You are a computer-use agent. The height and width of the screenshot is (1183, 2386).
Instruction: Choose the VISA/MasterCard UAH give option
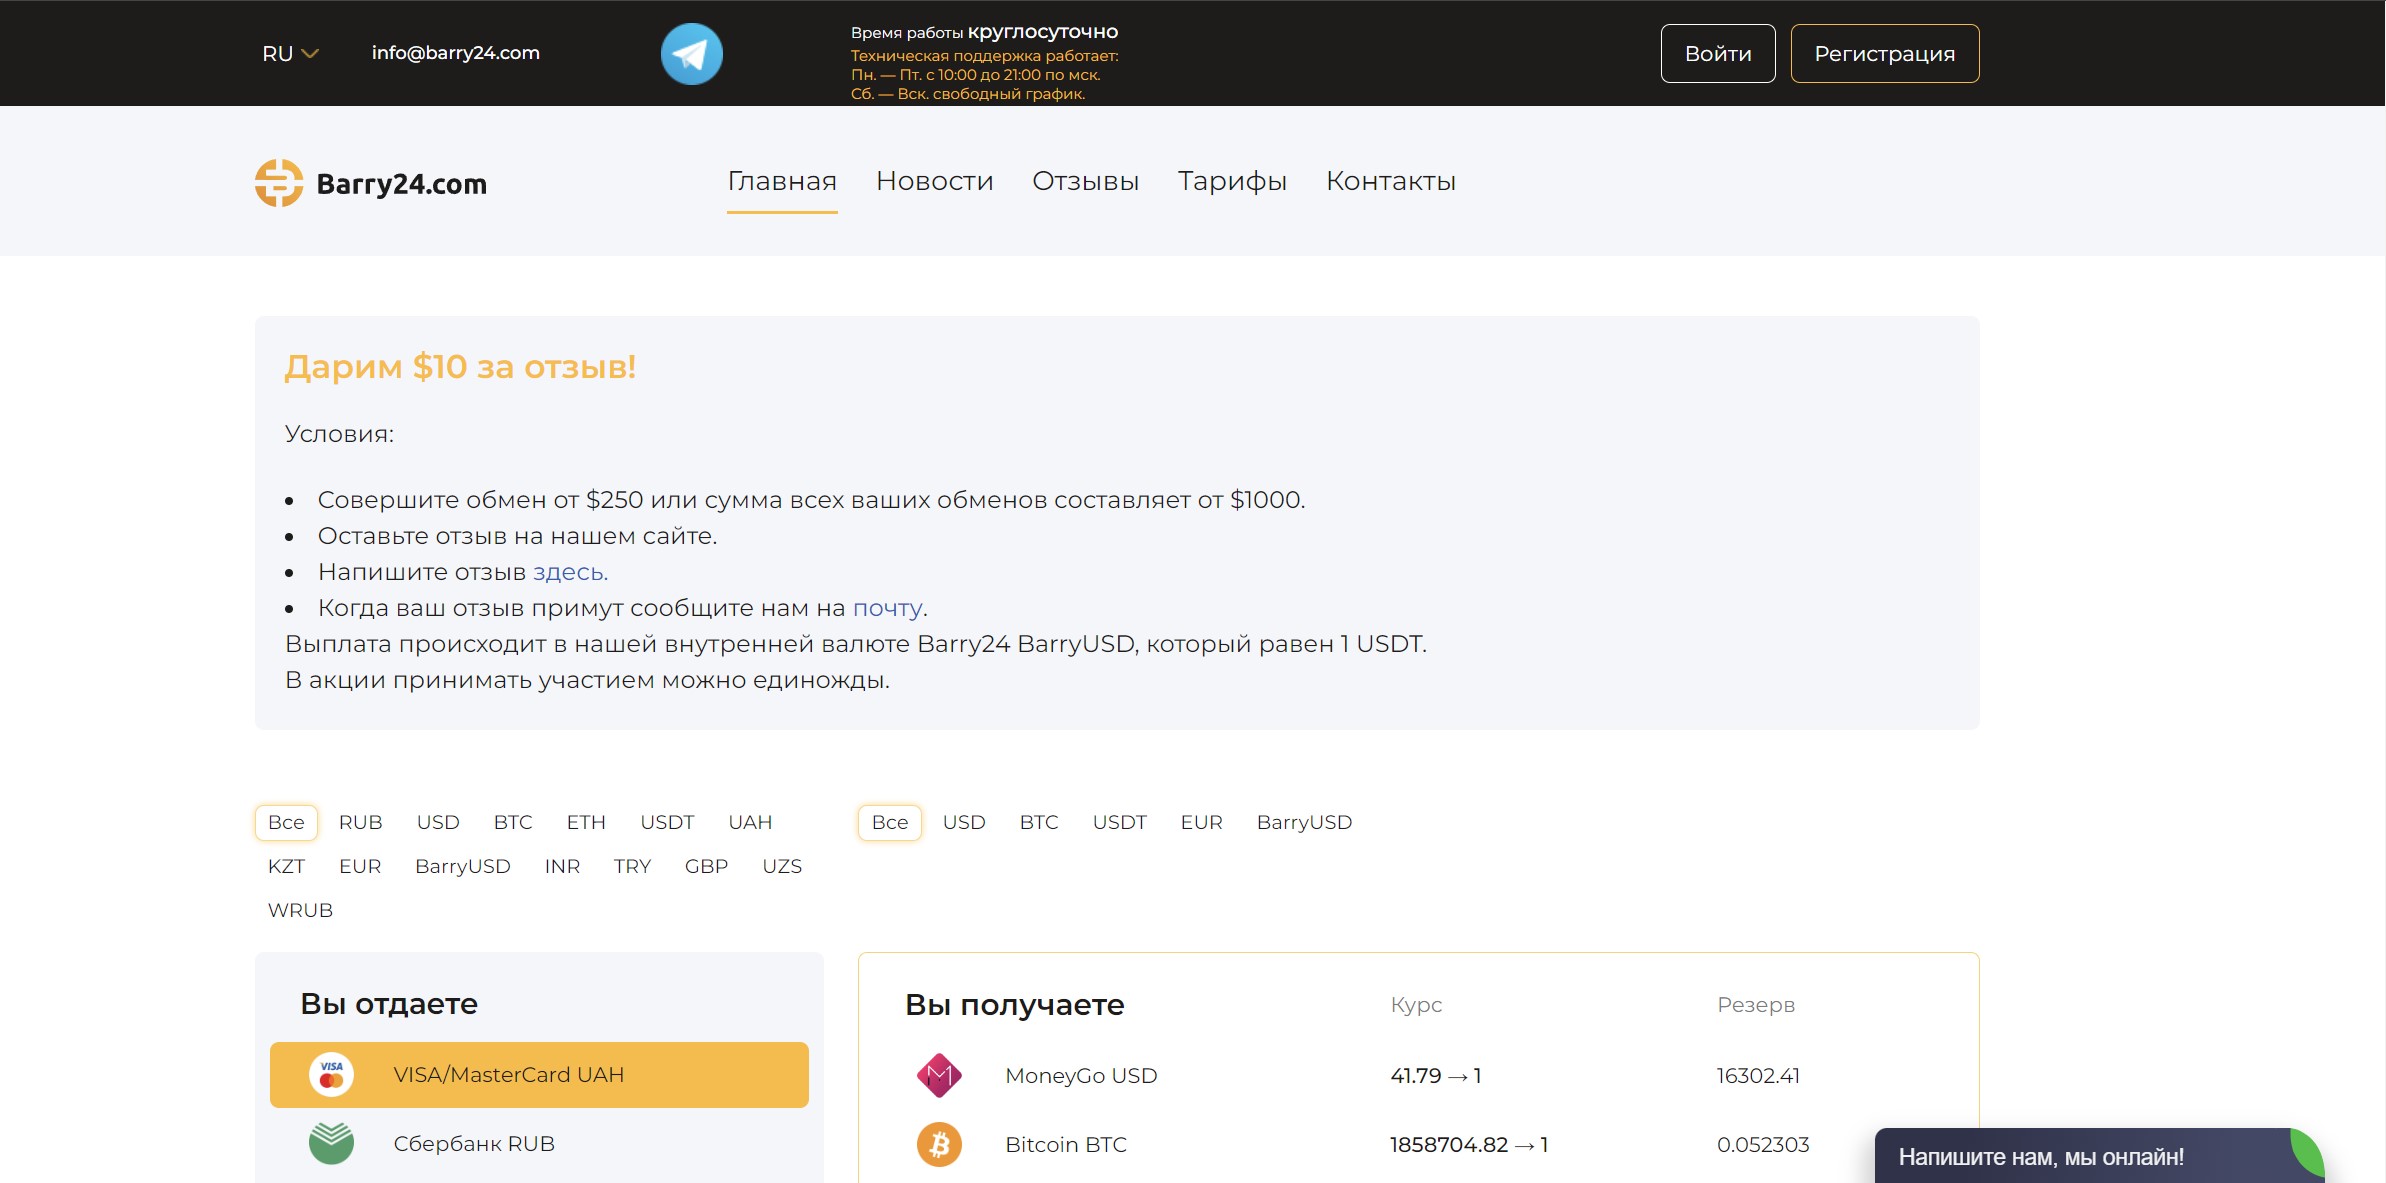539,1075
